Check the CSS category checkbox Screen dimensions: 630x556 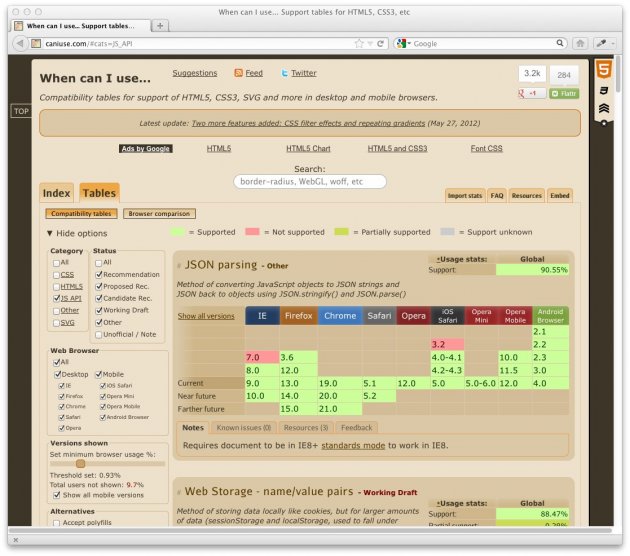(x=56, y=275)
